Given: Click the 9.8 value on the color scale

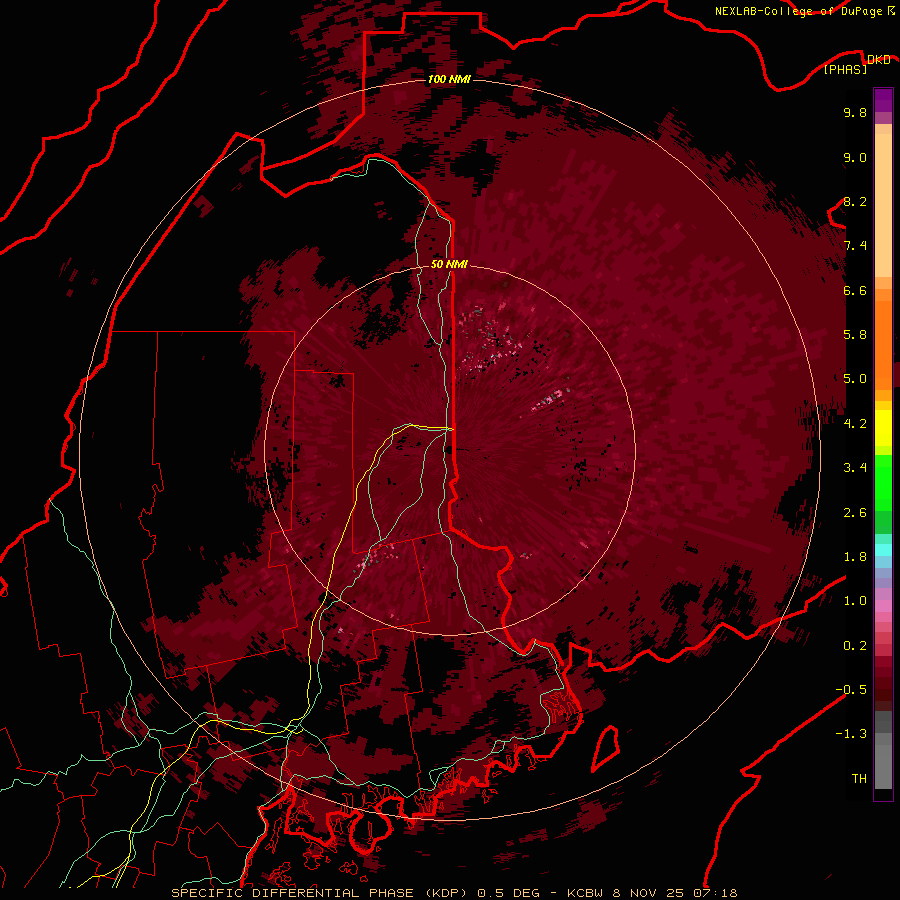Looking at the screenshot, I should (855, 112).
